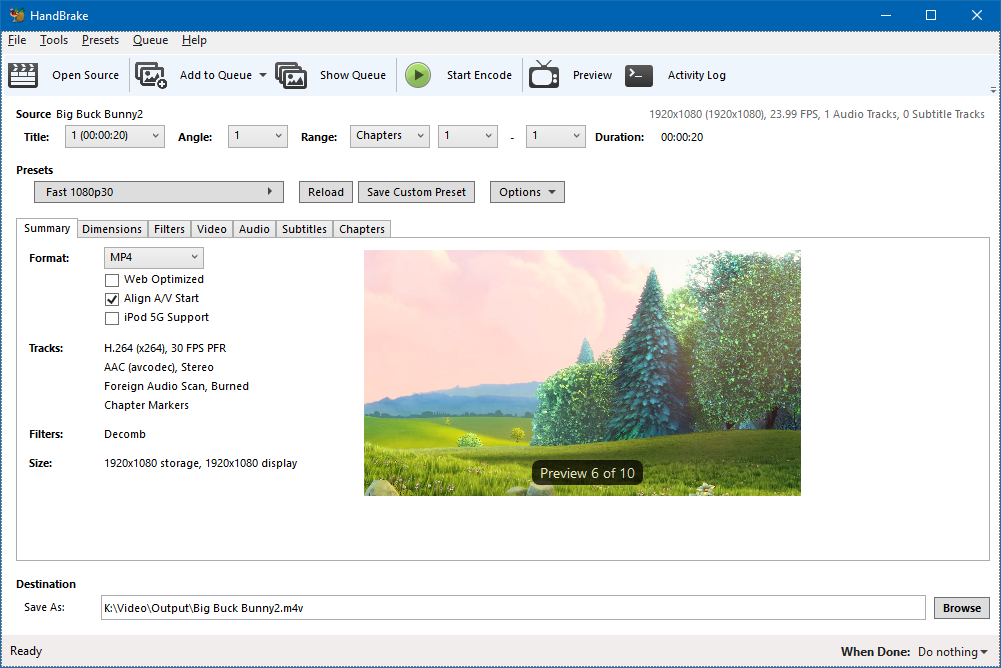Click the H.264 (x264), 30 FPS PFR track text
The image size is (1001, 668).
pyautogui.click(x=165, y=348)
